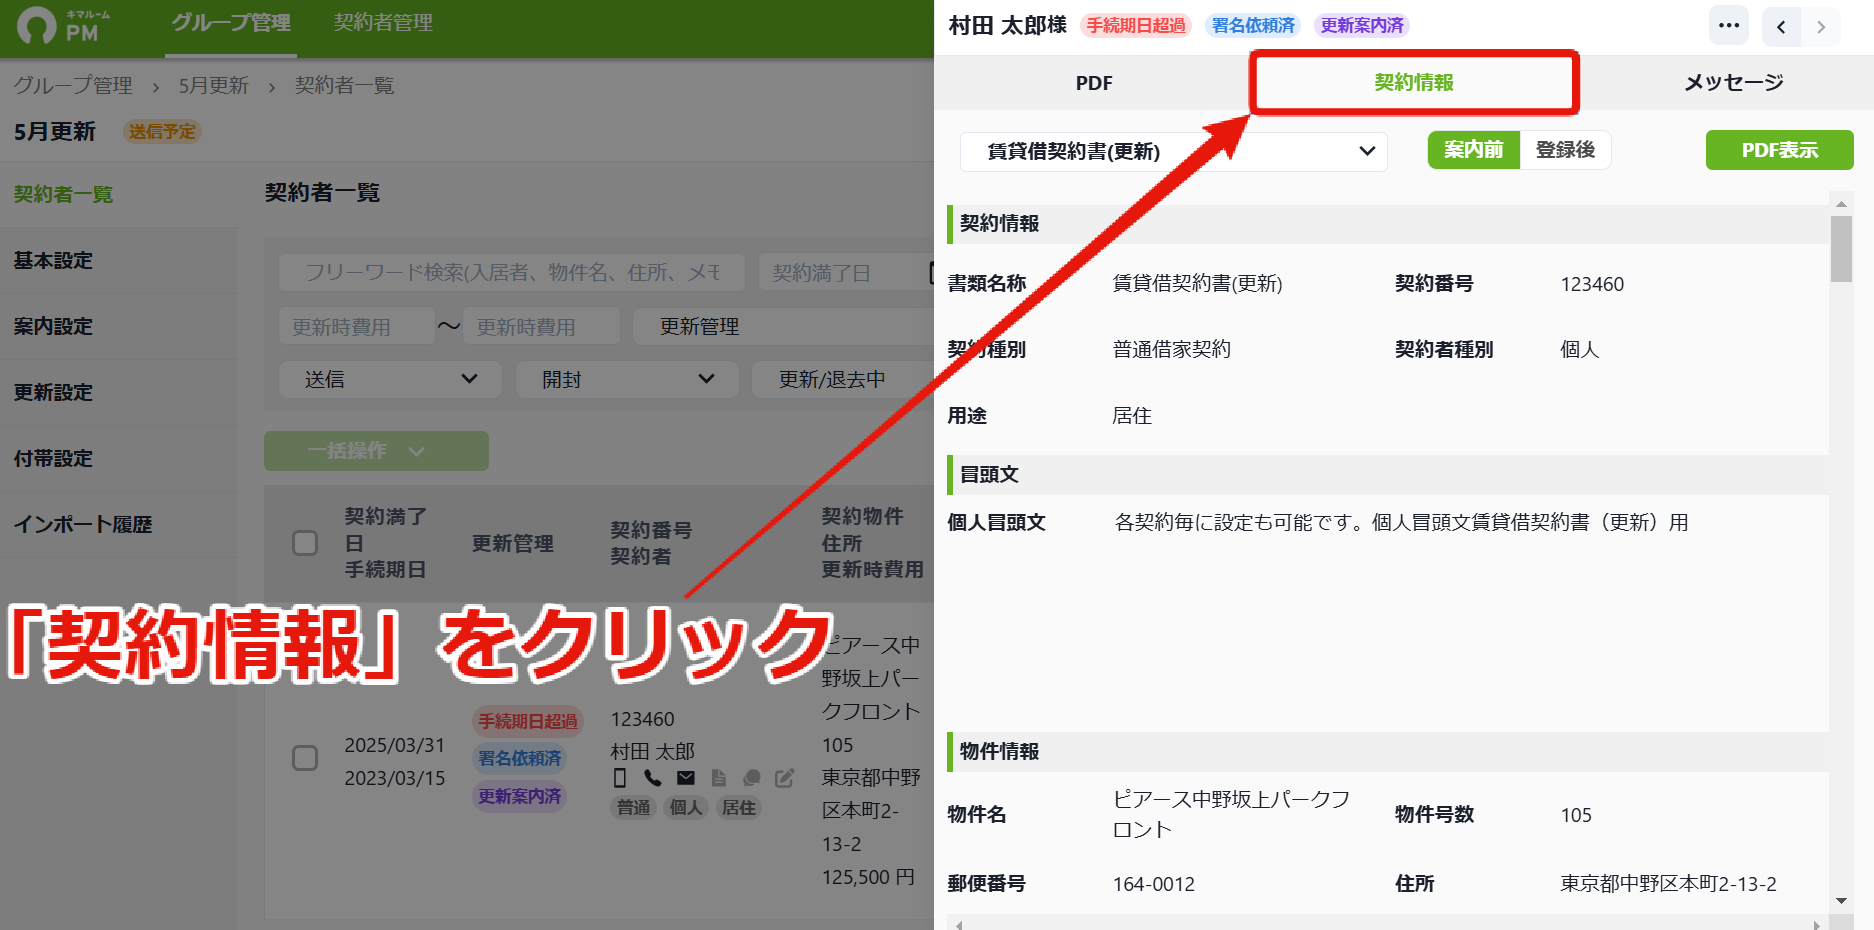Image resolution: width=1874 pixels, height=930 pixels.
Task: Click the document icon for 村田 太郎
Action: coord(718,778)
